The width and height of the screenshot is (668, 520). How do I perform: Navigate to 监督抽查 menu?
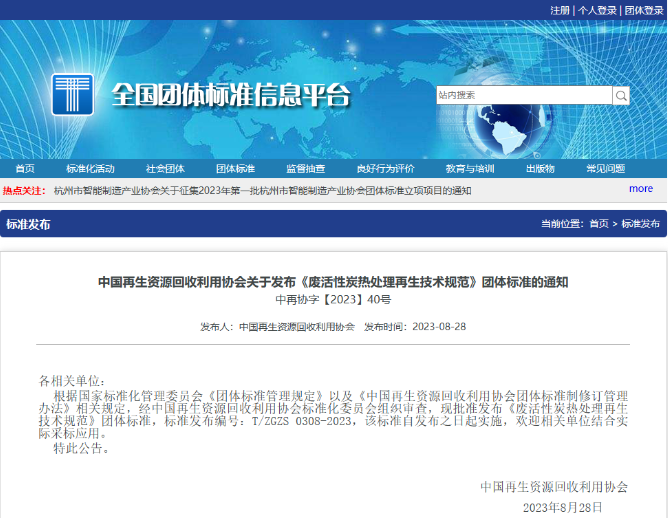coord(305,169)
